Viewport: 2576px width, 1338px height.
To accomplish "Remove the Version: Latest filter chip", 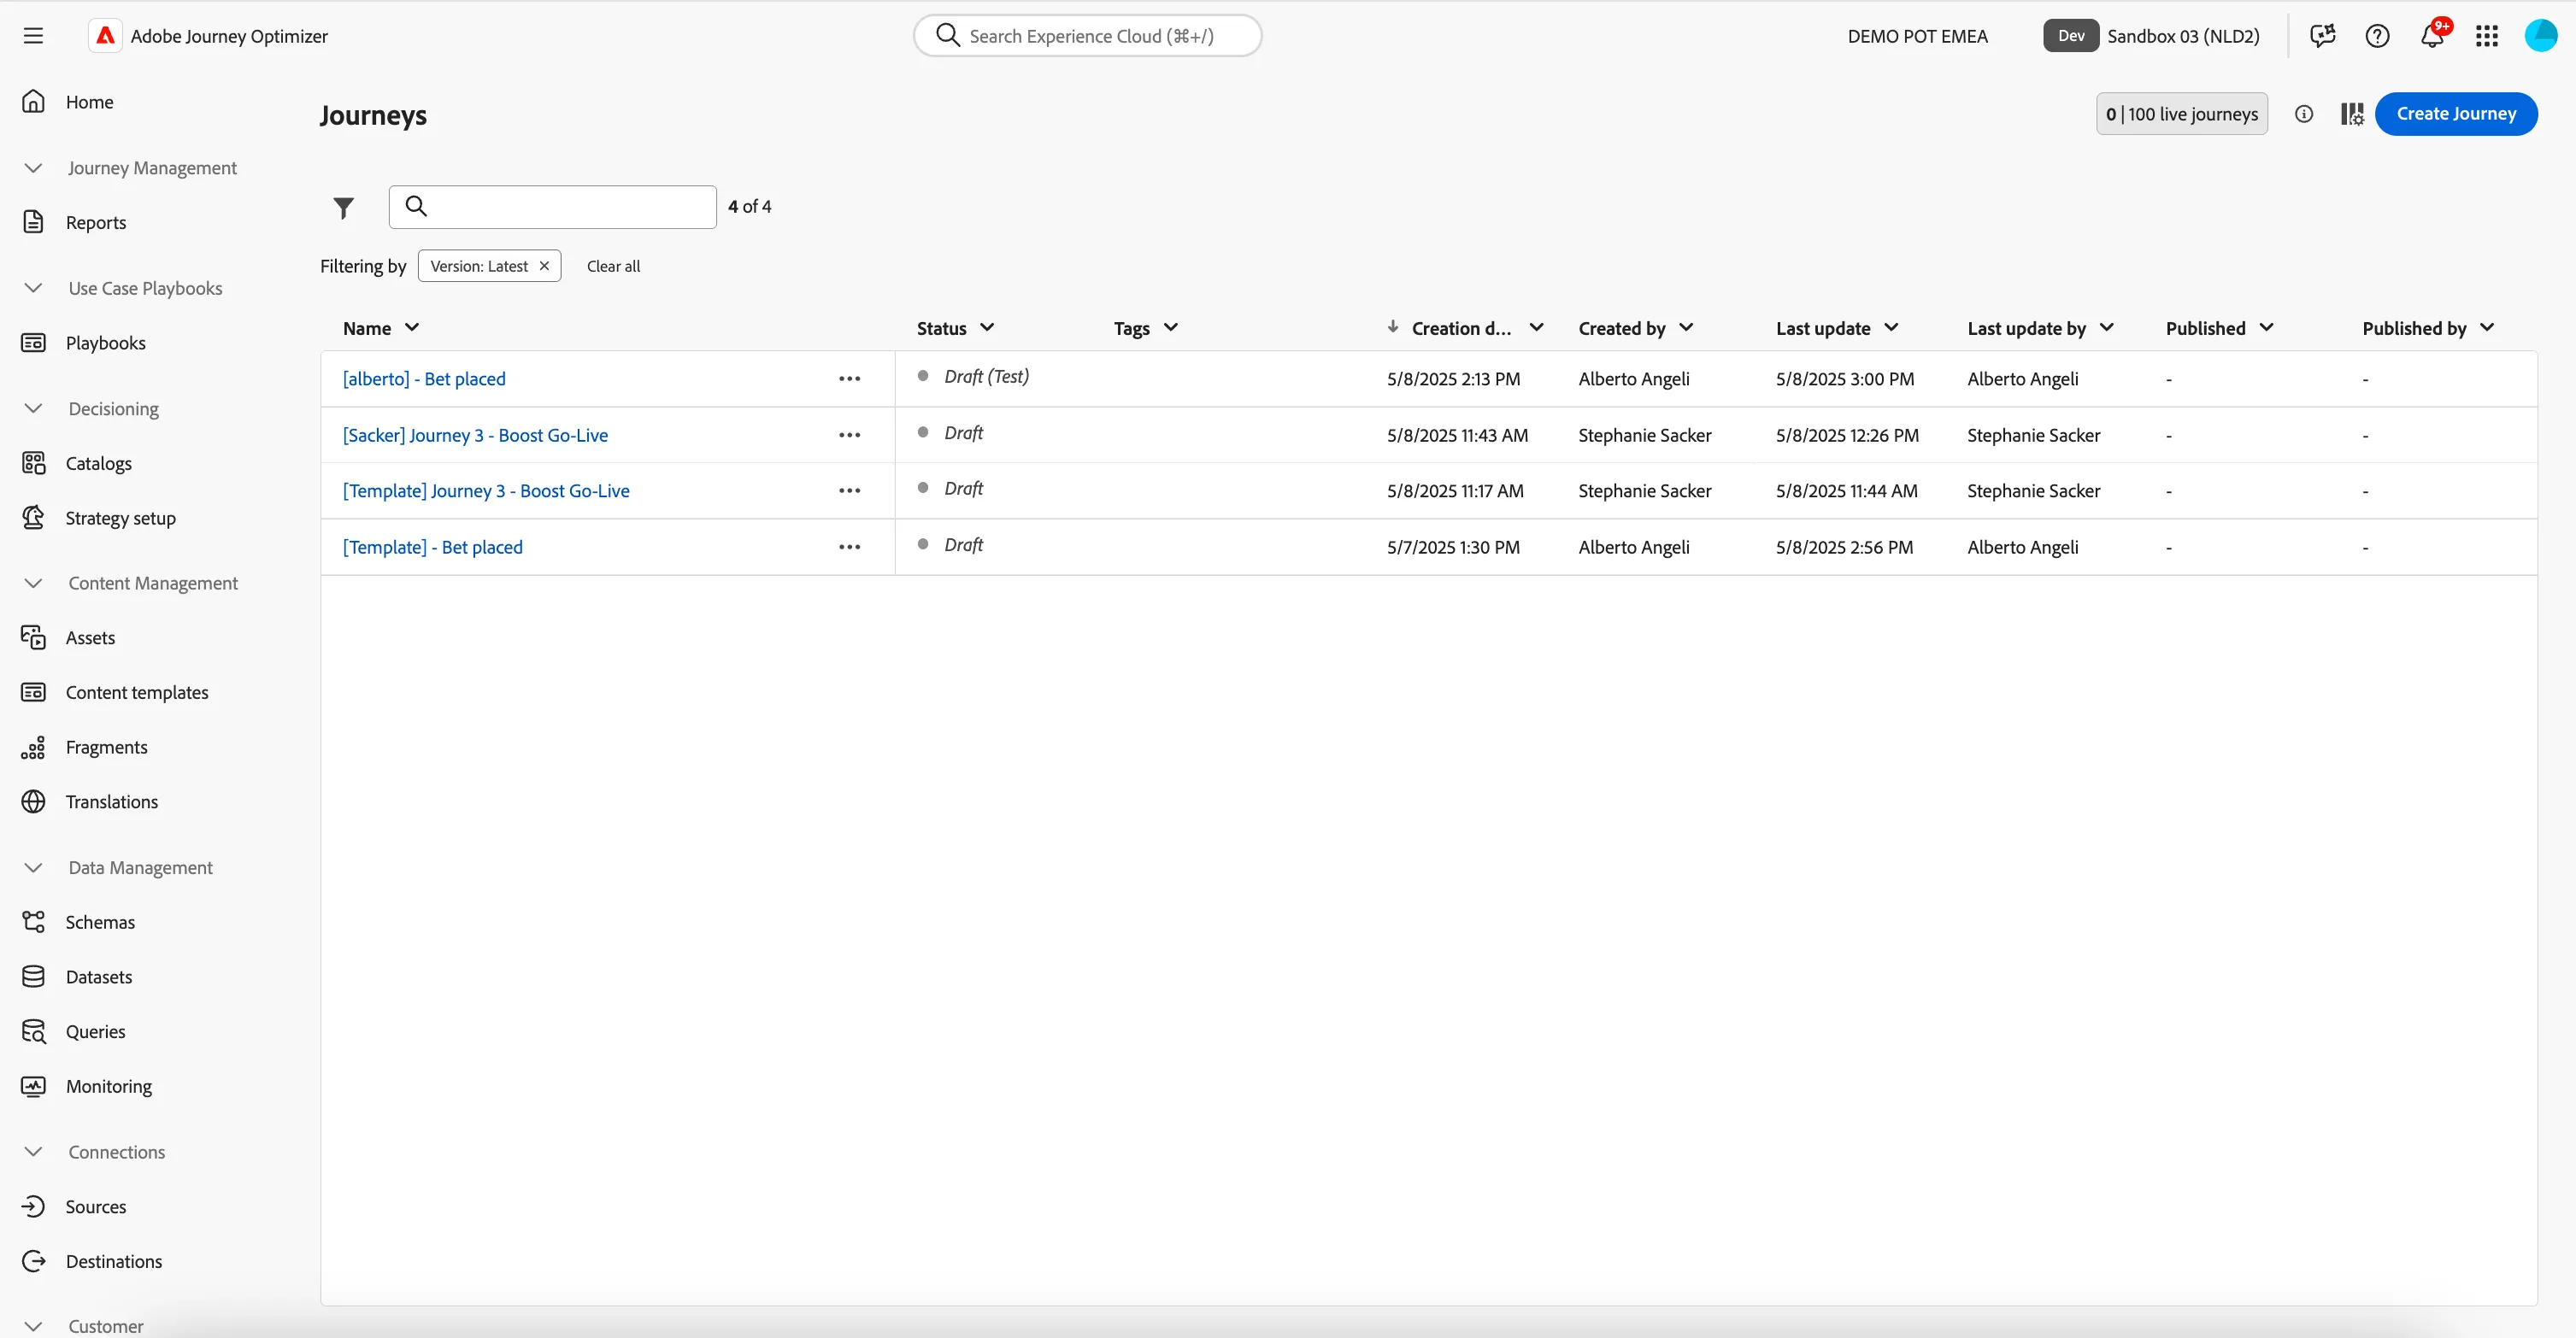I will pyautogui.click(x=544, y=266).
